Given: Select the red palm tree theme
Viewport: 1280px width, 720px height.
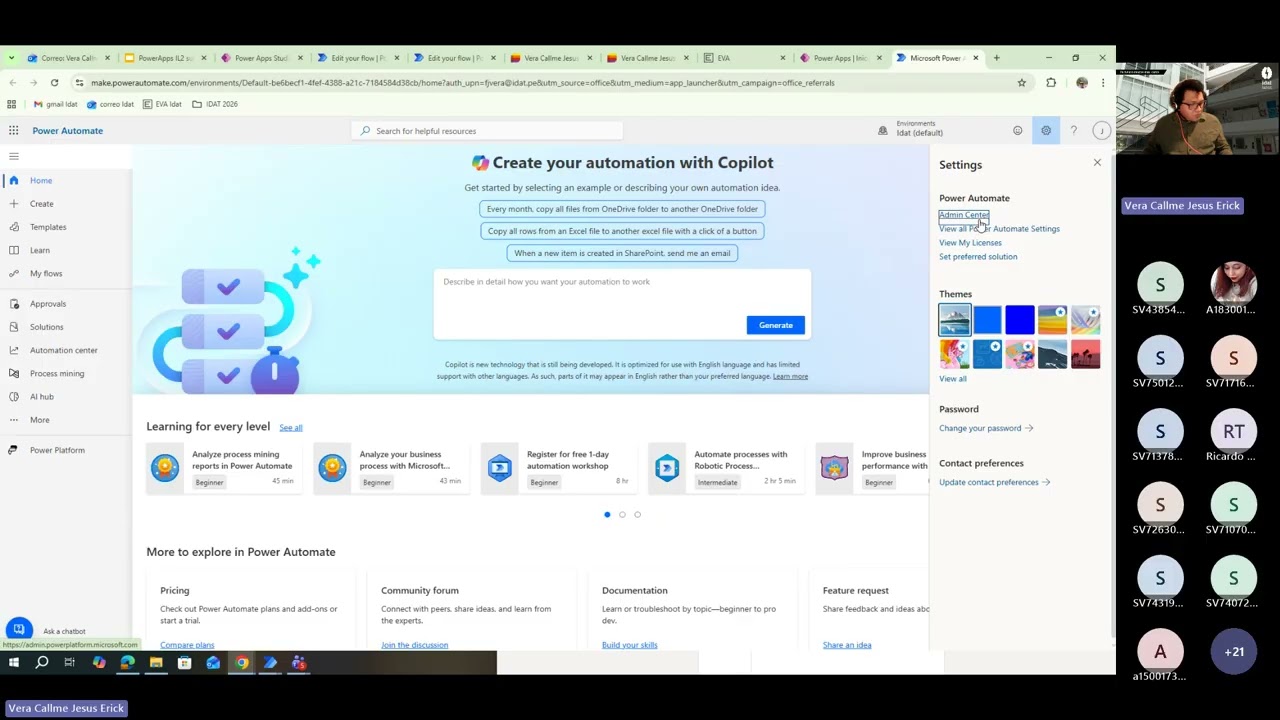Looking at the screenshot, I should [1085, 354].
